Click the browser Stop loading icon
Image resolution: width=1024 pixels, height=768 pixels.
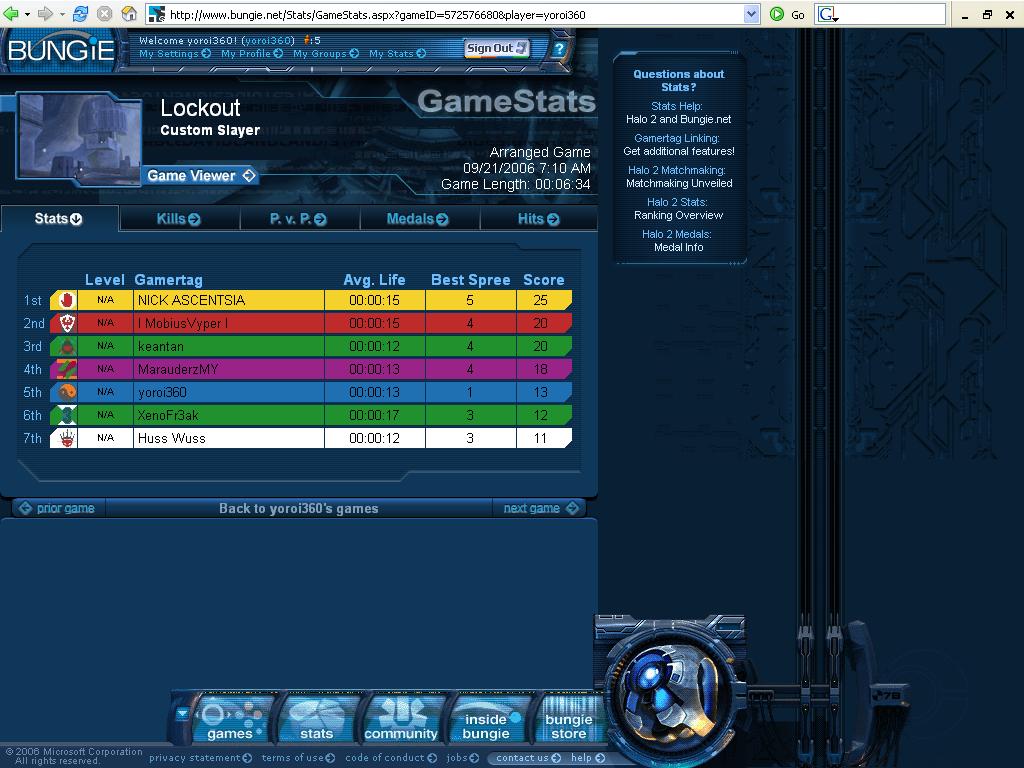(x=104, y=14)
